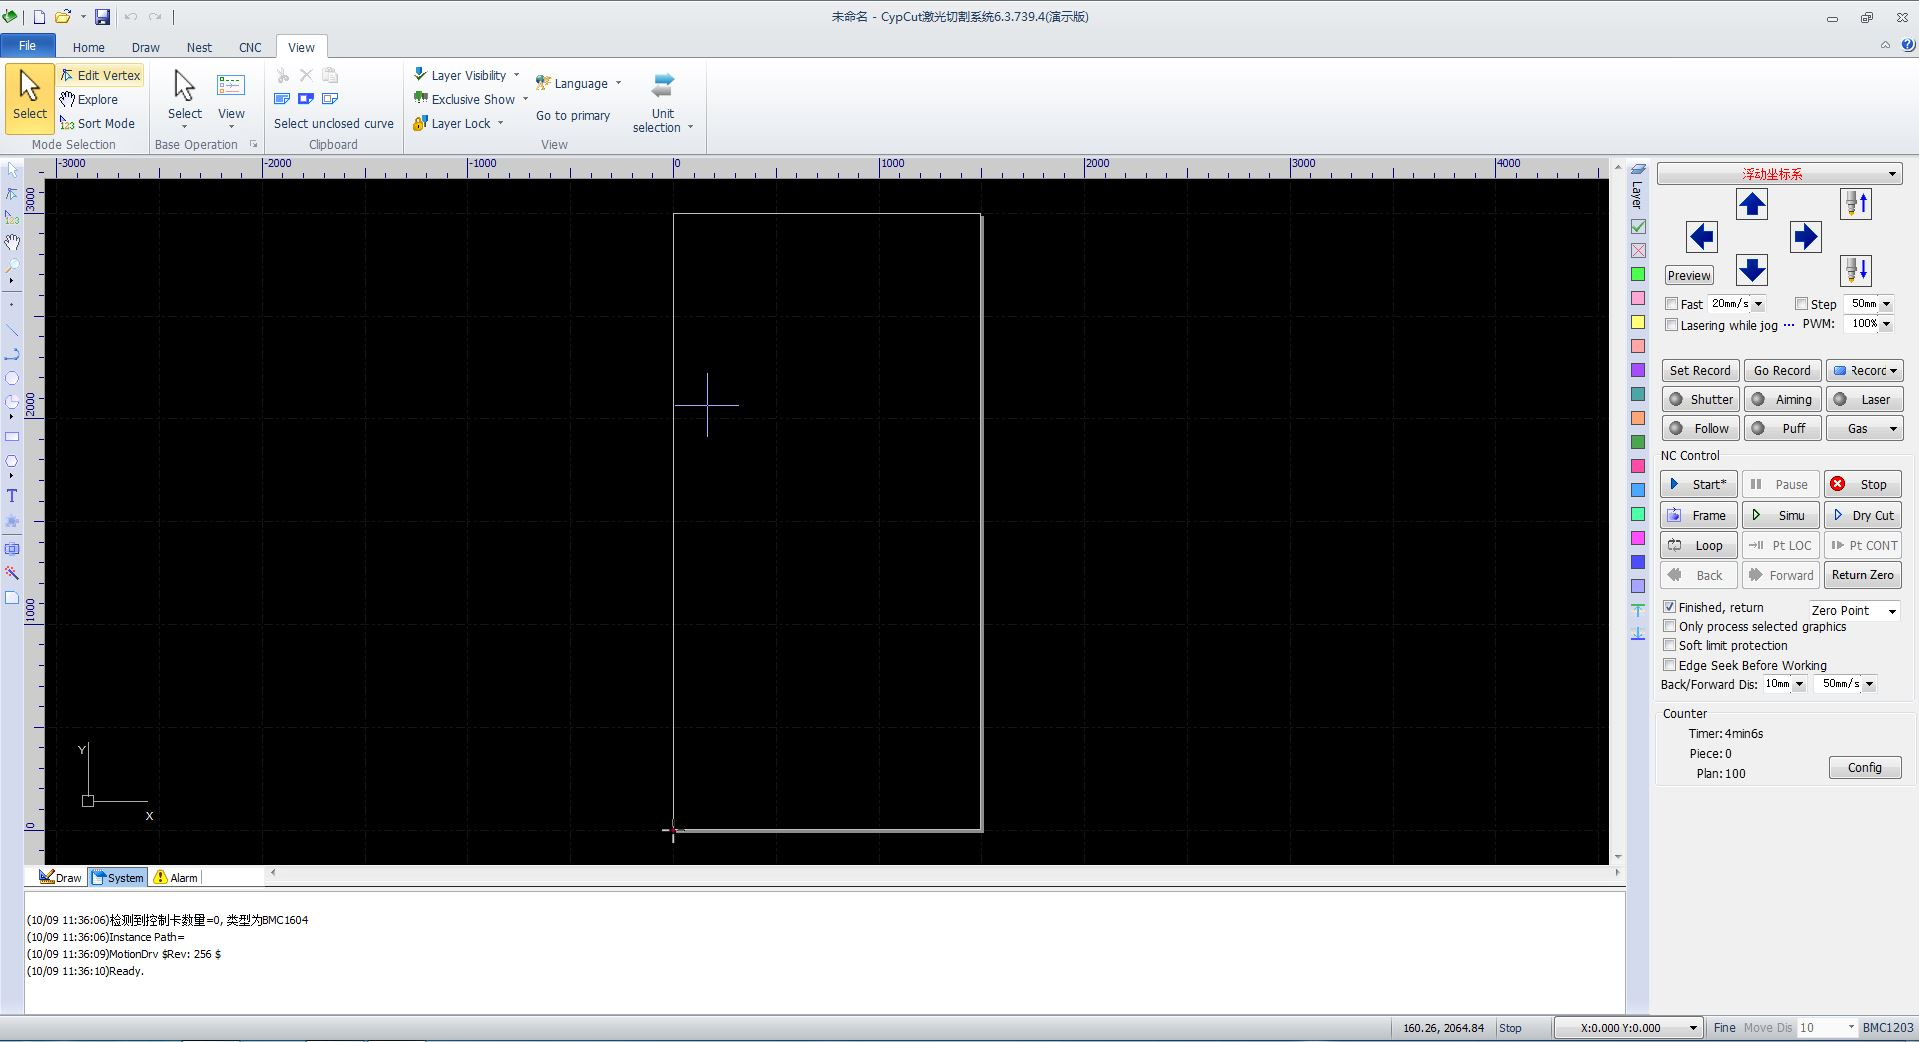Image resolution: width=1919 pixels, height=1042 pixels.
Task: Click the canvas vertical scrollbar down arrow
Action: pos(1618,857)
